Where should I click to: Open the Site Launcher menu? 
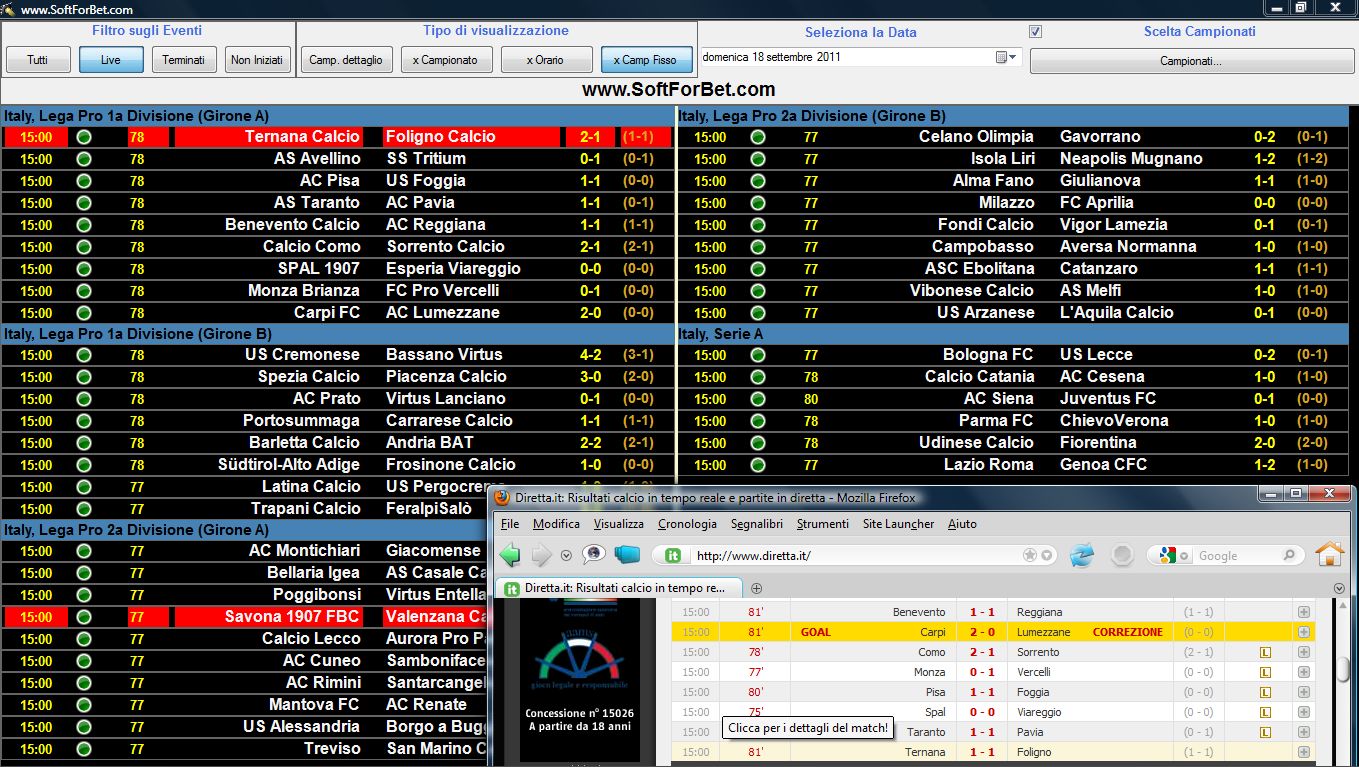tap(898, 524)
